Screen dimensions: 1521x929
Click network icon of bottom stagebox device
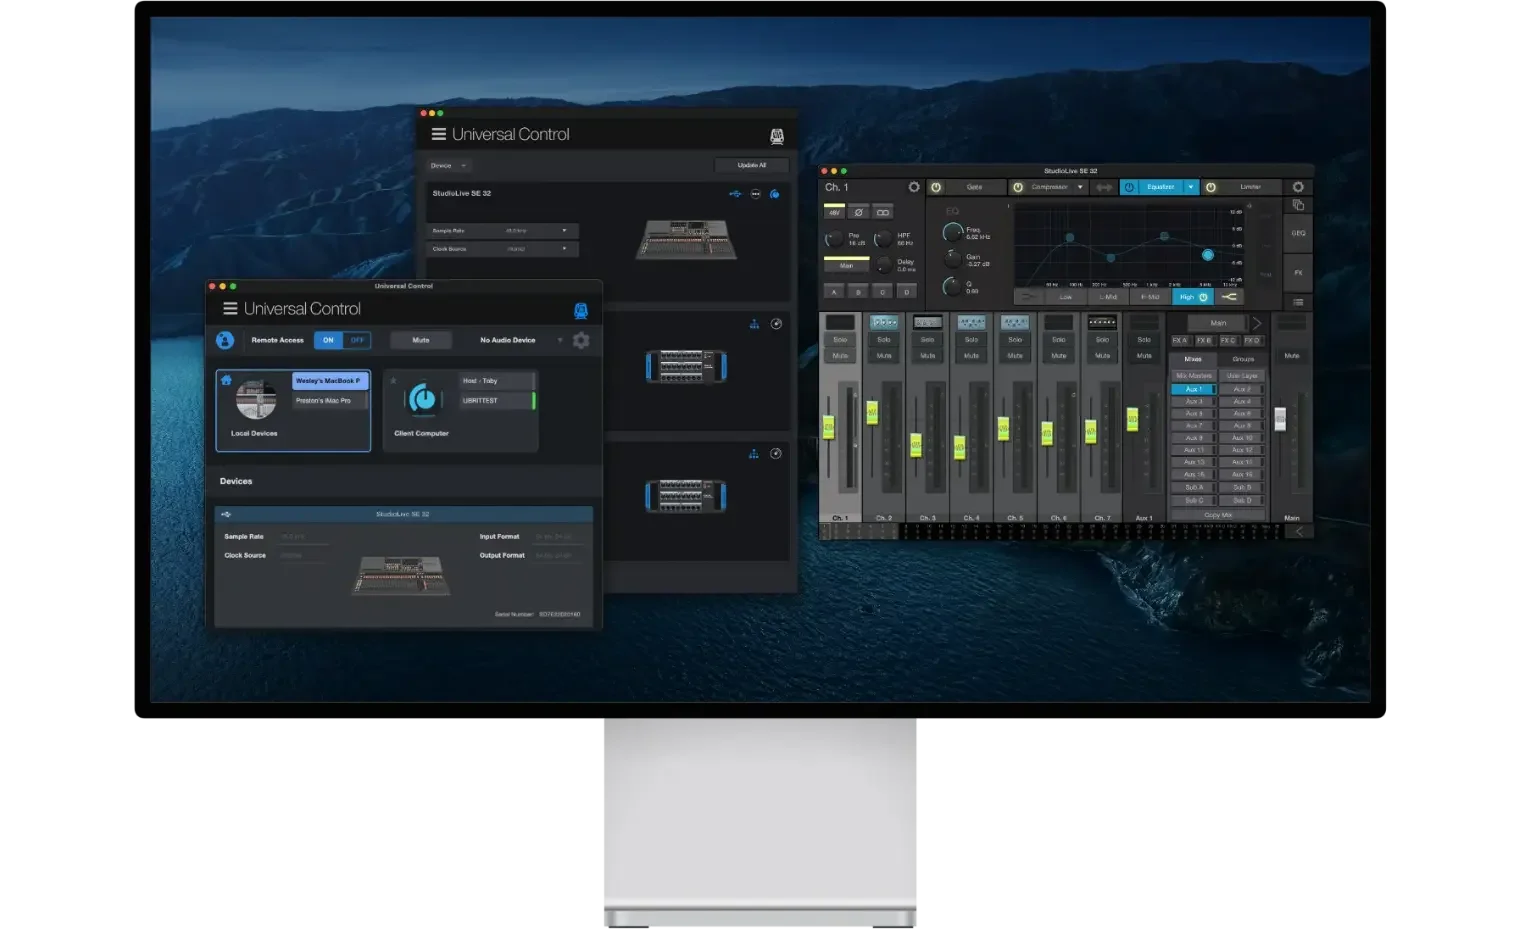pos(754,454)
